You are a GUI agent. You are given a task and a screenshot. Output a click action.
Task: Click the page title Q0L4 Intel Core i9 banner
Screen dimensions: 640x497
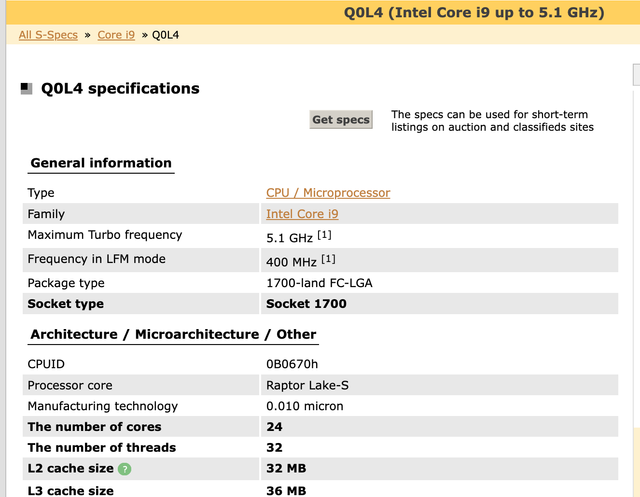(474, 13)
